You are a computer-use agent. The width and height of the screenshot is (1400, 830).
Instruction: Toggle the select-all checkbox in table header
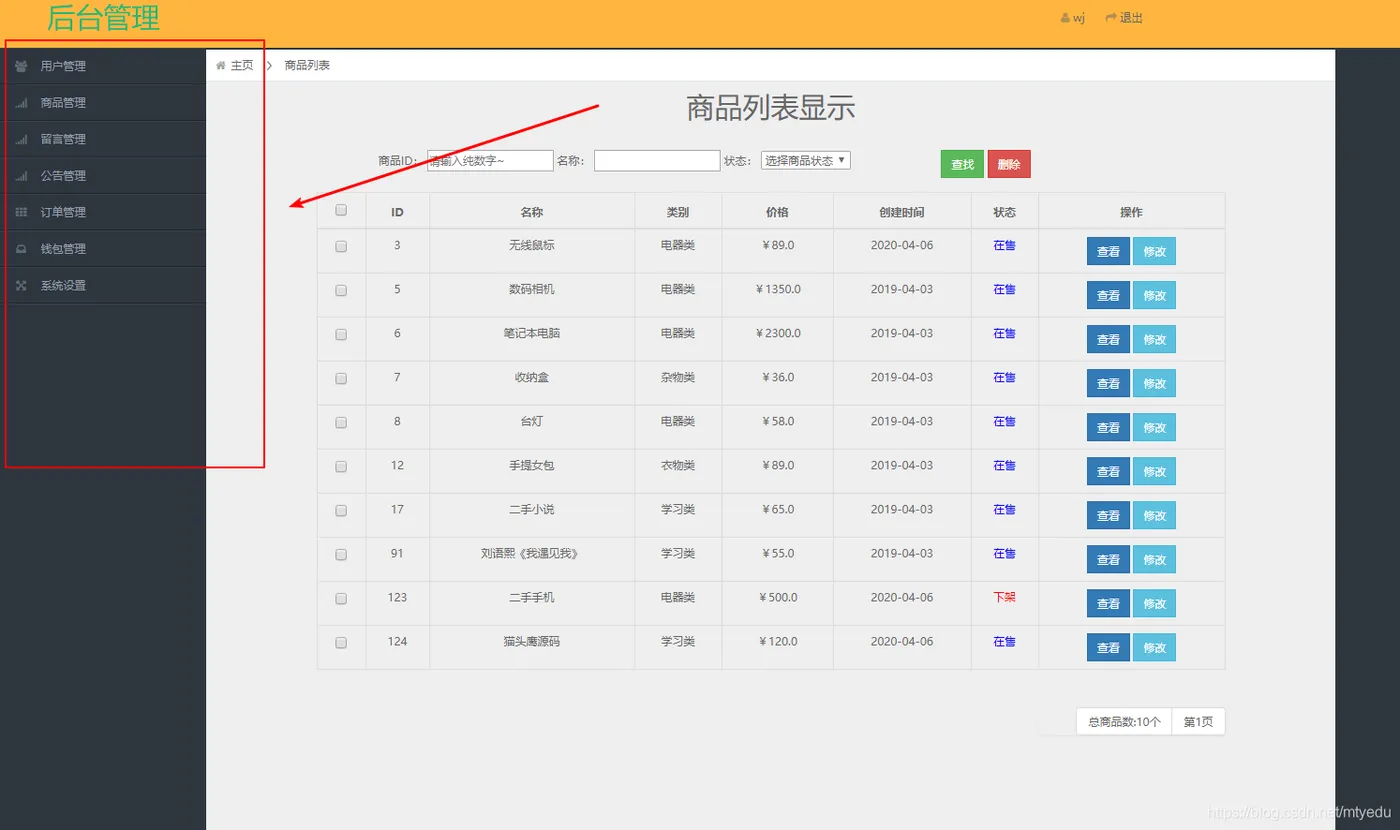click(341, 211)
